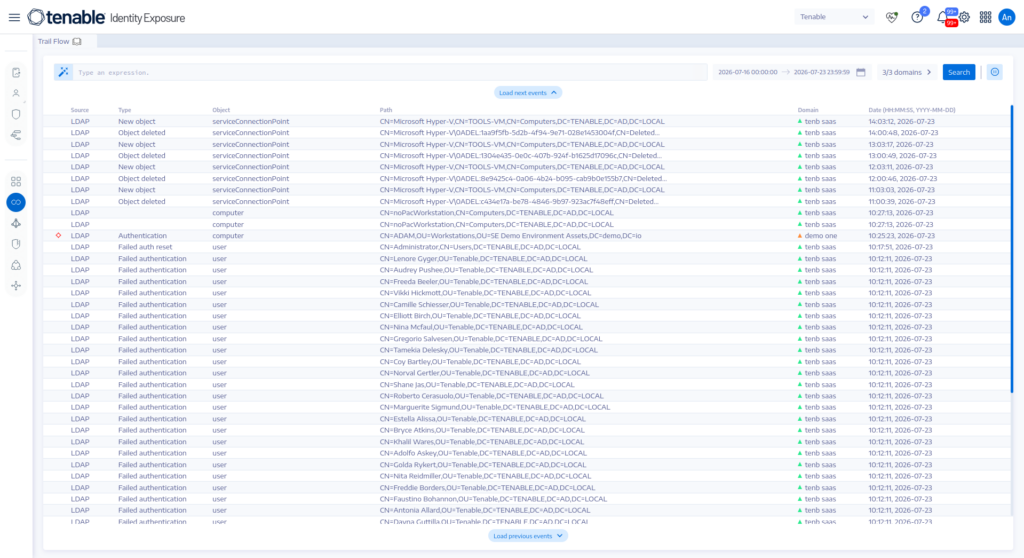Open the Audrey Pushee failed authentication row
This screenshot has width=1024, height=558.
526,270
